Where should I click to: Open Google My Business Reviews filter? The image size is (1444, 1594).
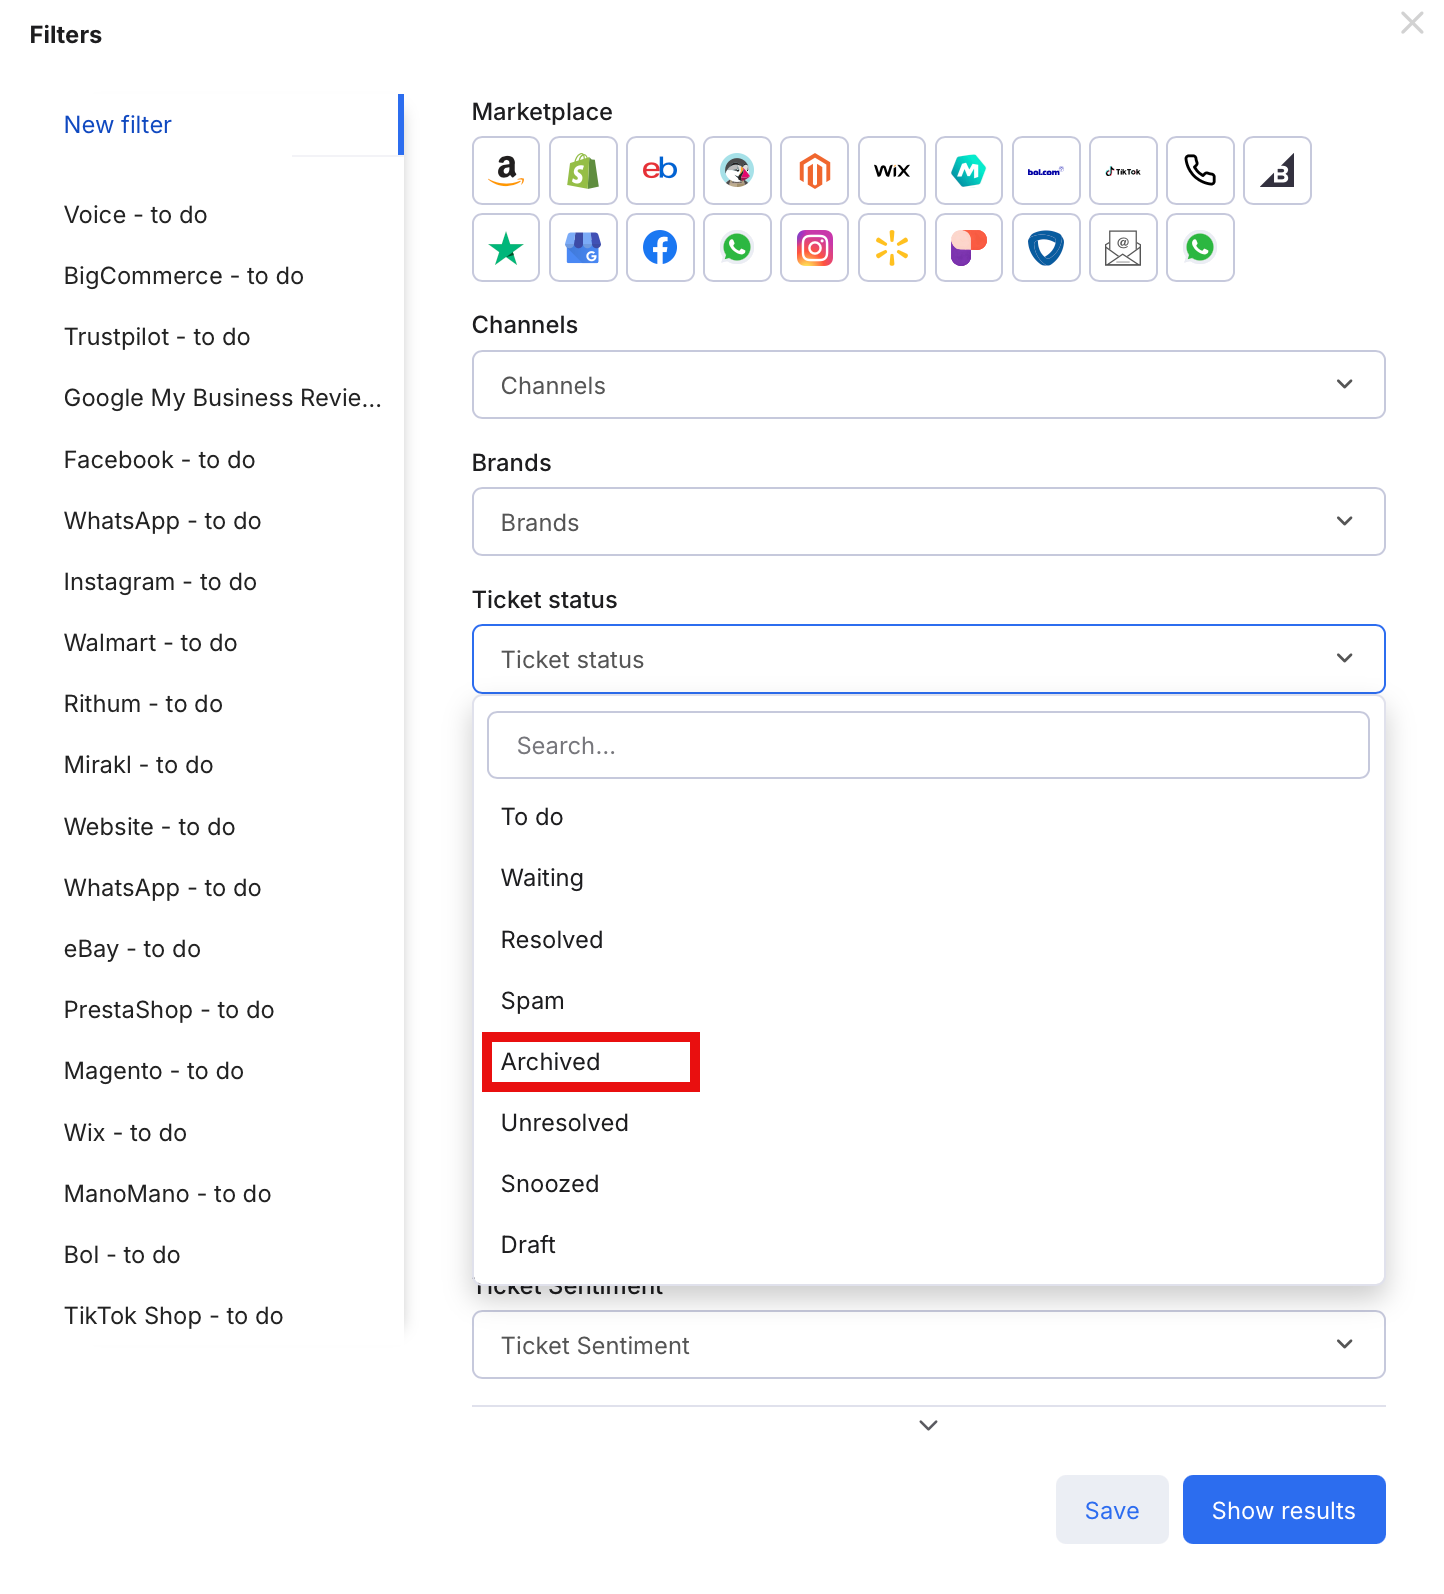point(223,398)
